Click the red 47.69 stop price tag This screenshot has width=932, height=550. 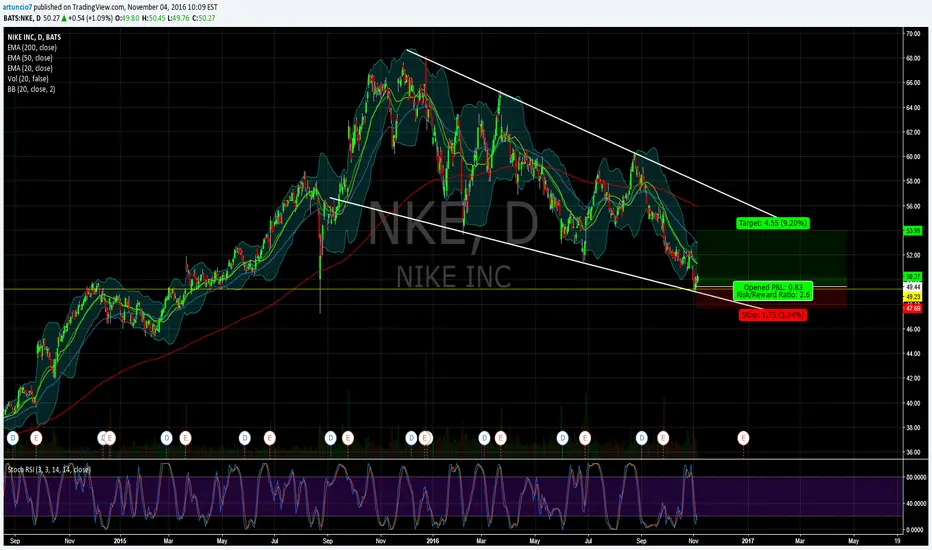pos(912,309)
